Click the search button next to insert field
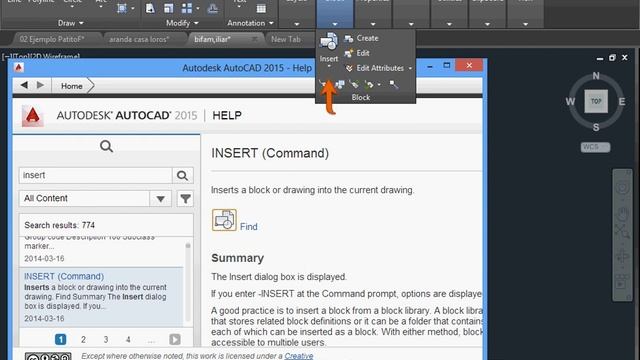640x360 pixels. pyautogui.click(x=182, y=176)
